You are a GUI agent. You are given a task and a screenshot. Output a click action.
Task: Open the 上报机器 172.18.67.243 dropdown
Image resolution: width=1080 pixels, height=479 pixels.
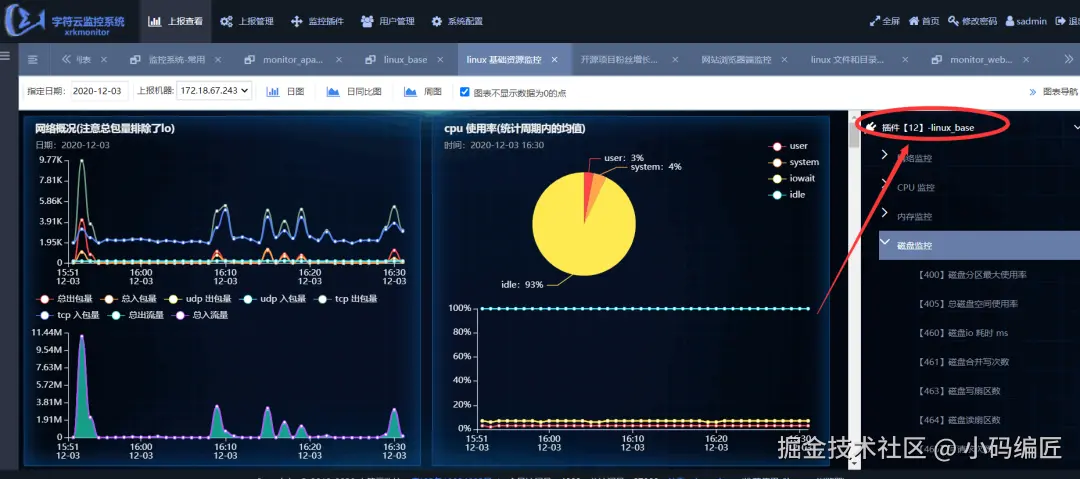(214, 91)
